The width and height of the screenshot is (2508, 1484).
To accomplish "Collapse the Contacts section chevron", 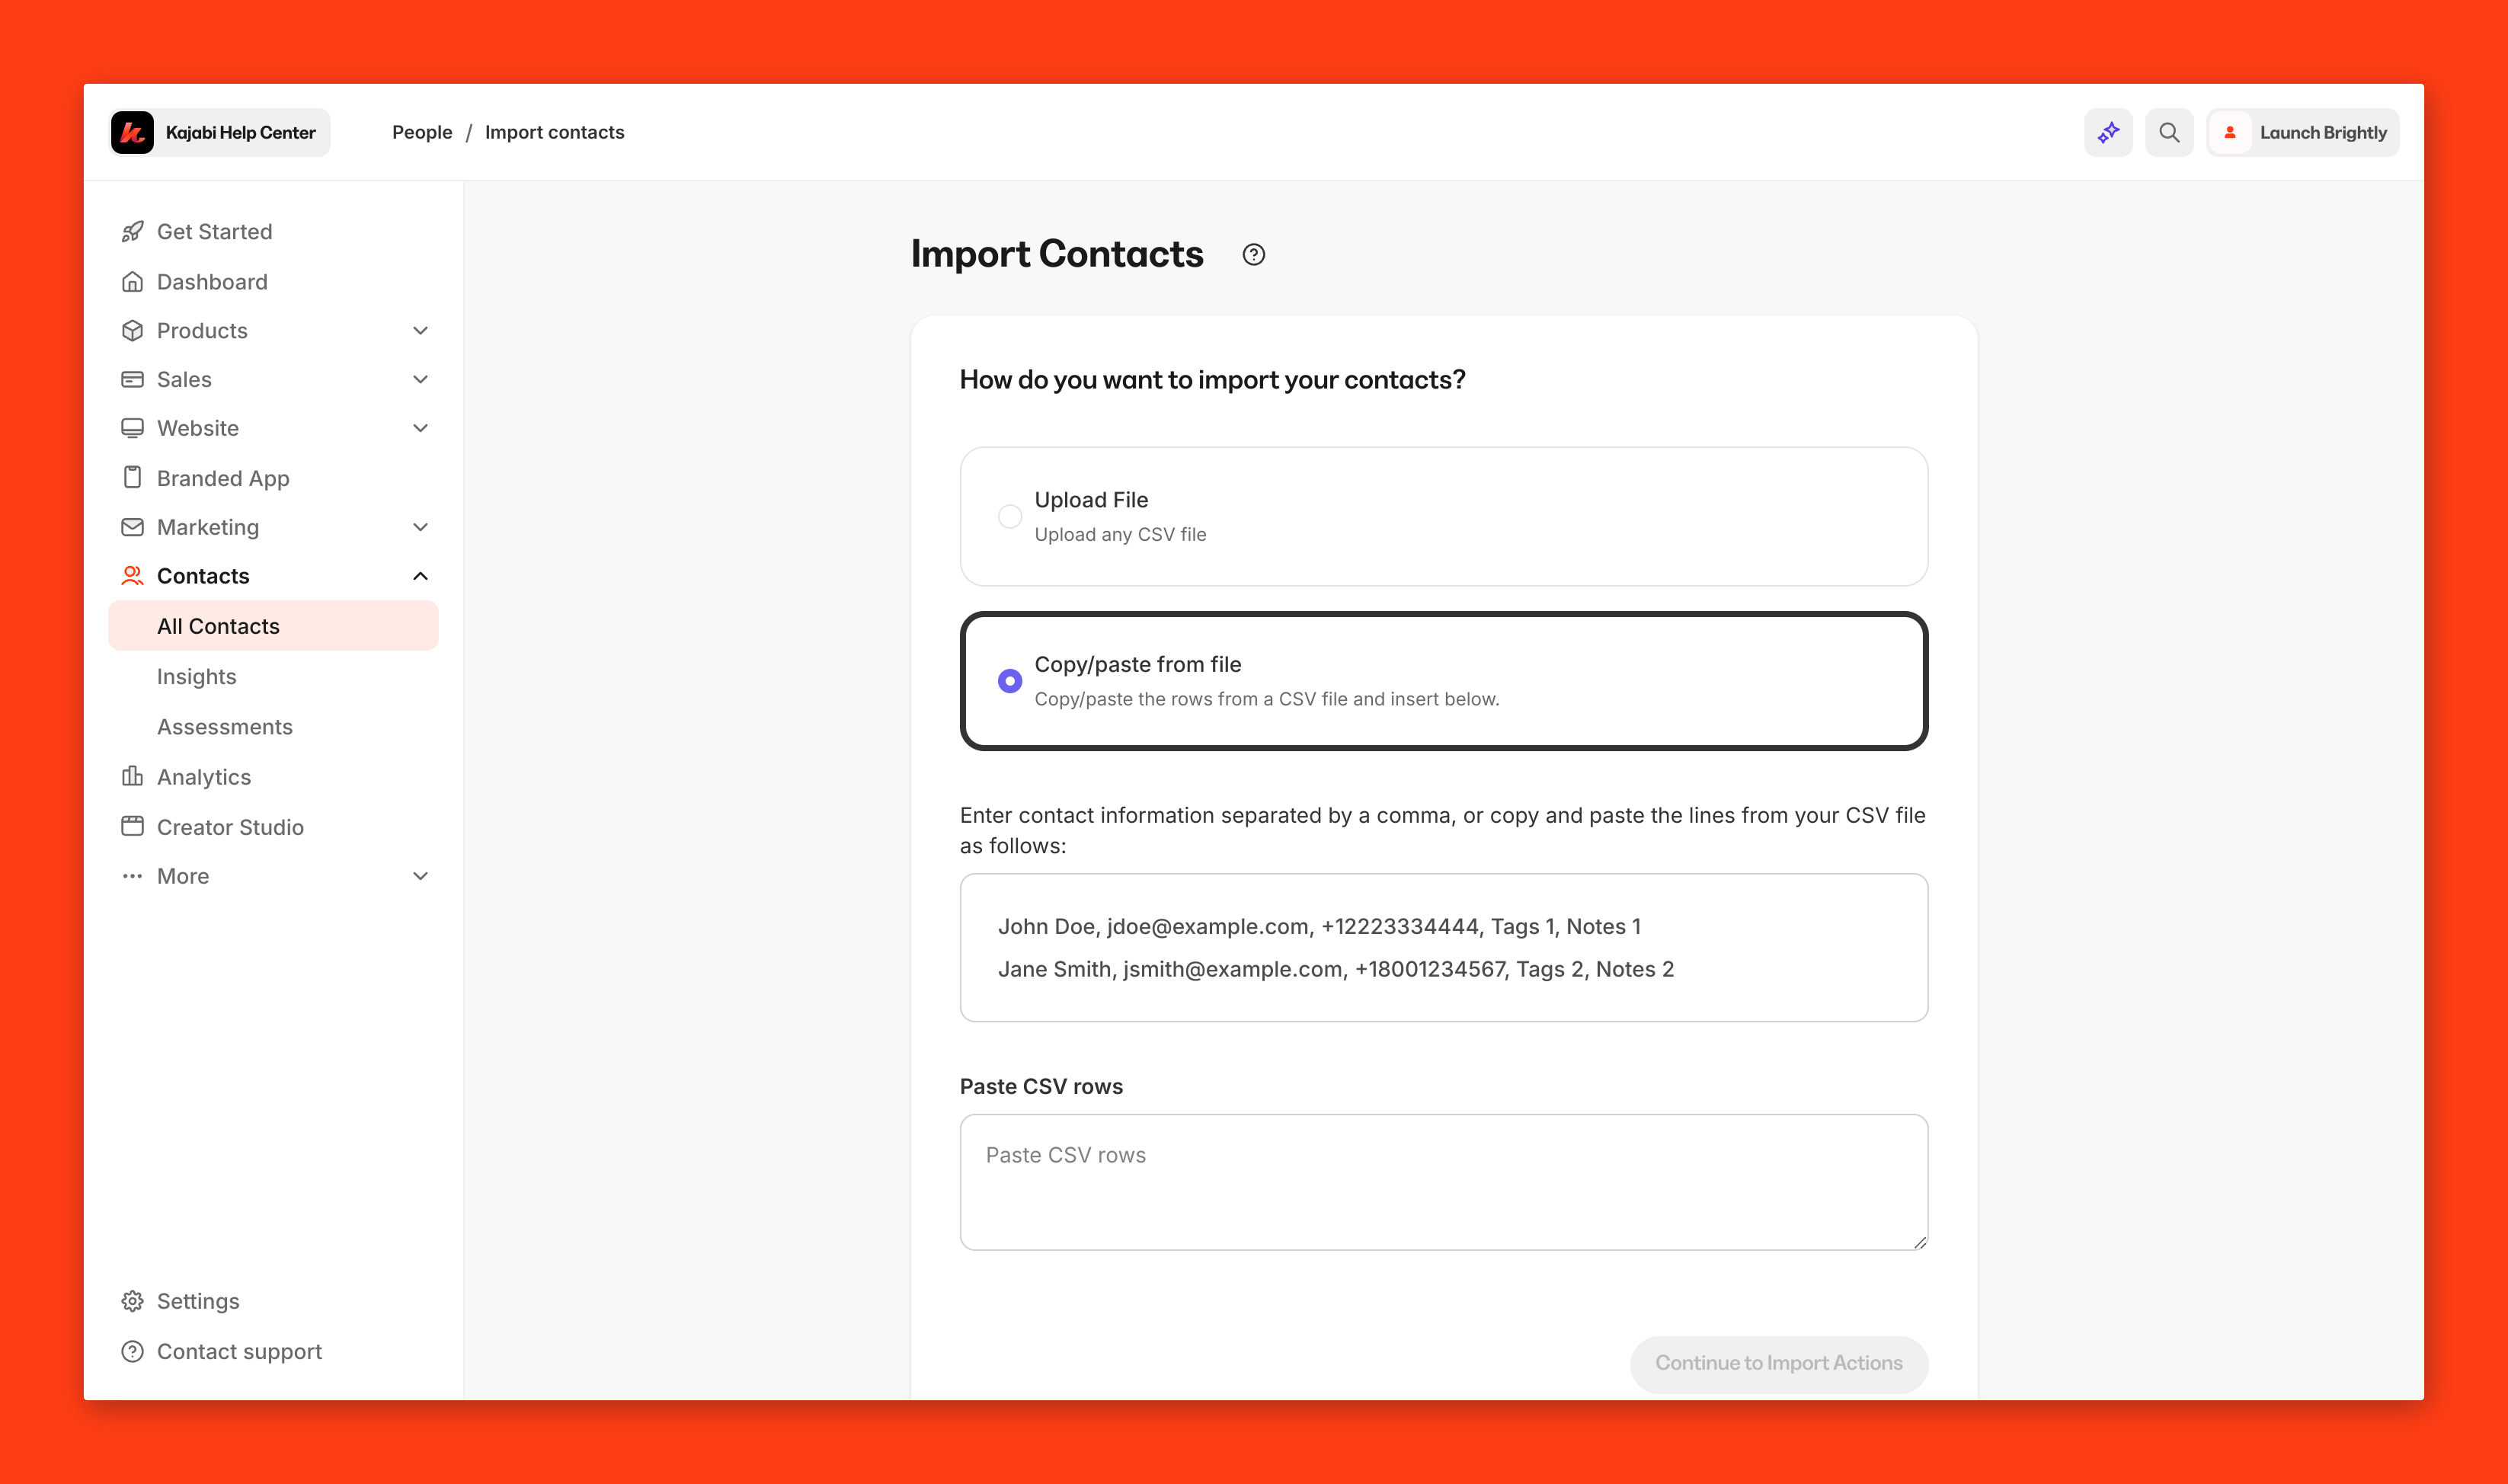I will click(420, 576).
